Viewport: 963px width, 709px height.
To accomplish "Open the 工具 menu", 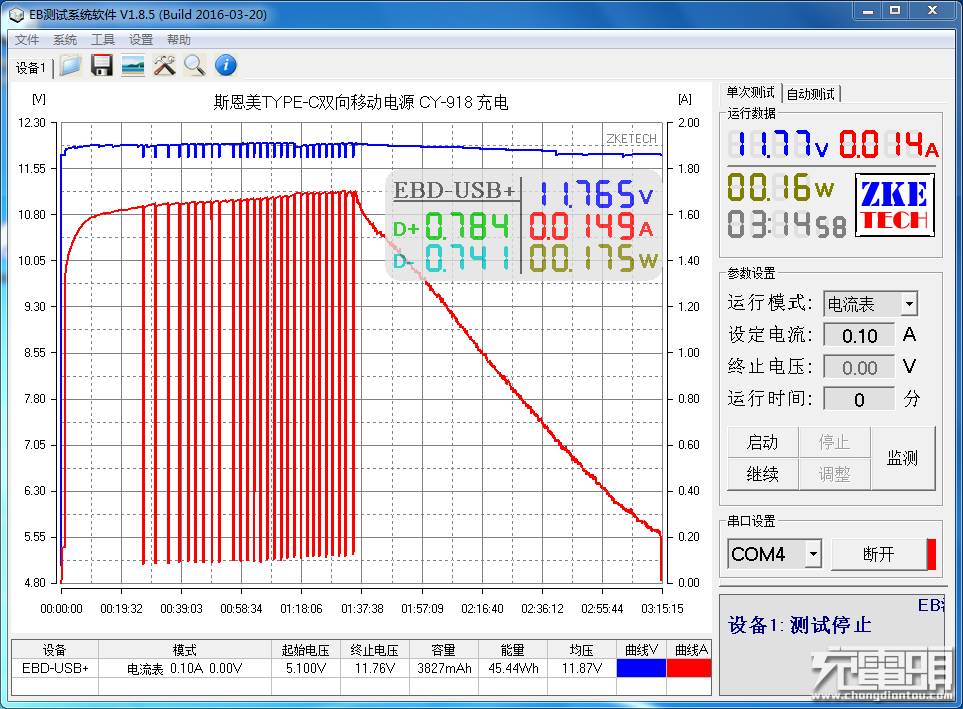I will pos(103,40).
